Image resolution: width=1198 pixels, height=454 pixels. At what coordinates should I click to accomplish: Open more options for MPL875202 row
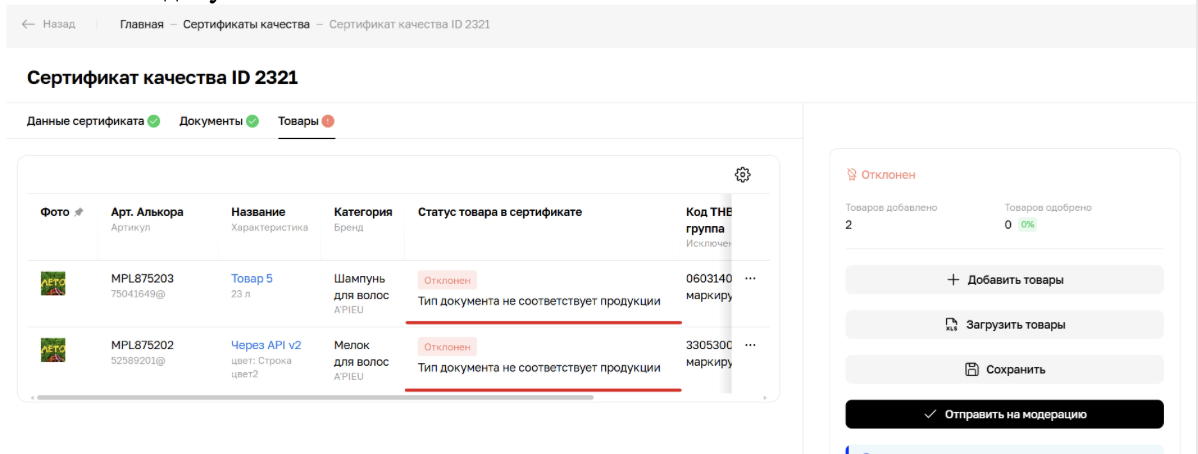pyautogui.click(x=750, y=345)
